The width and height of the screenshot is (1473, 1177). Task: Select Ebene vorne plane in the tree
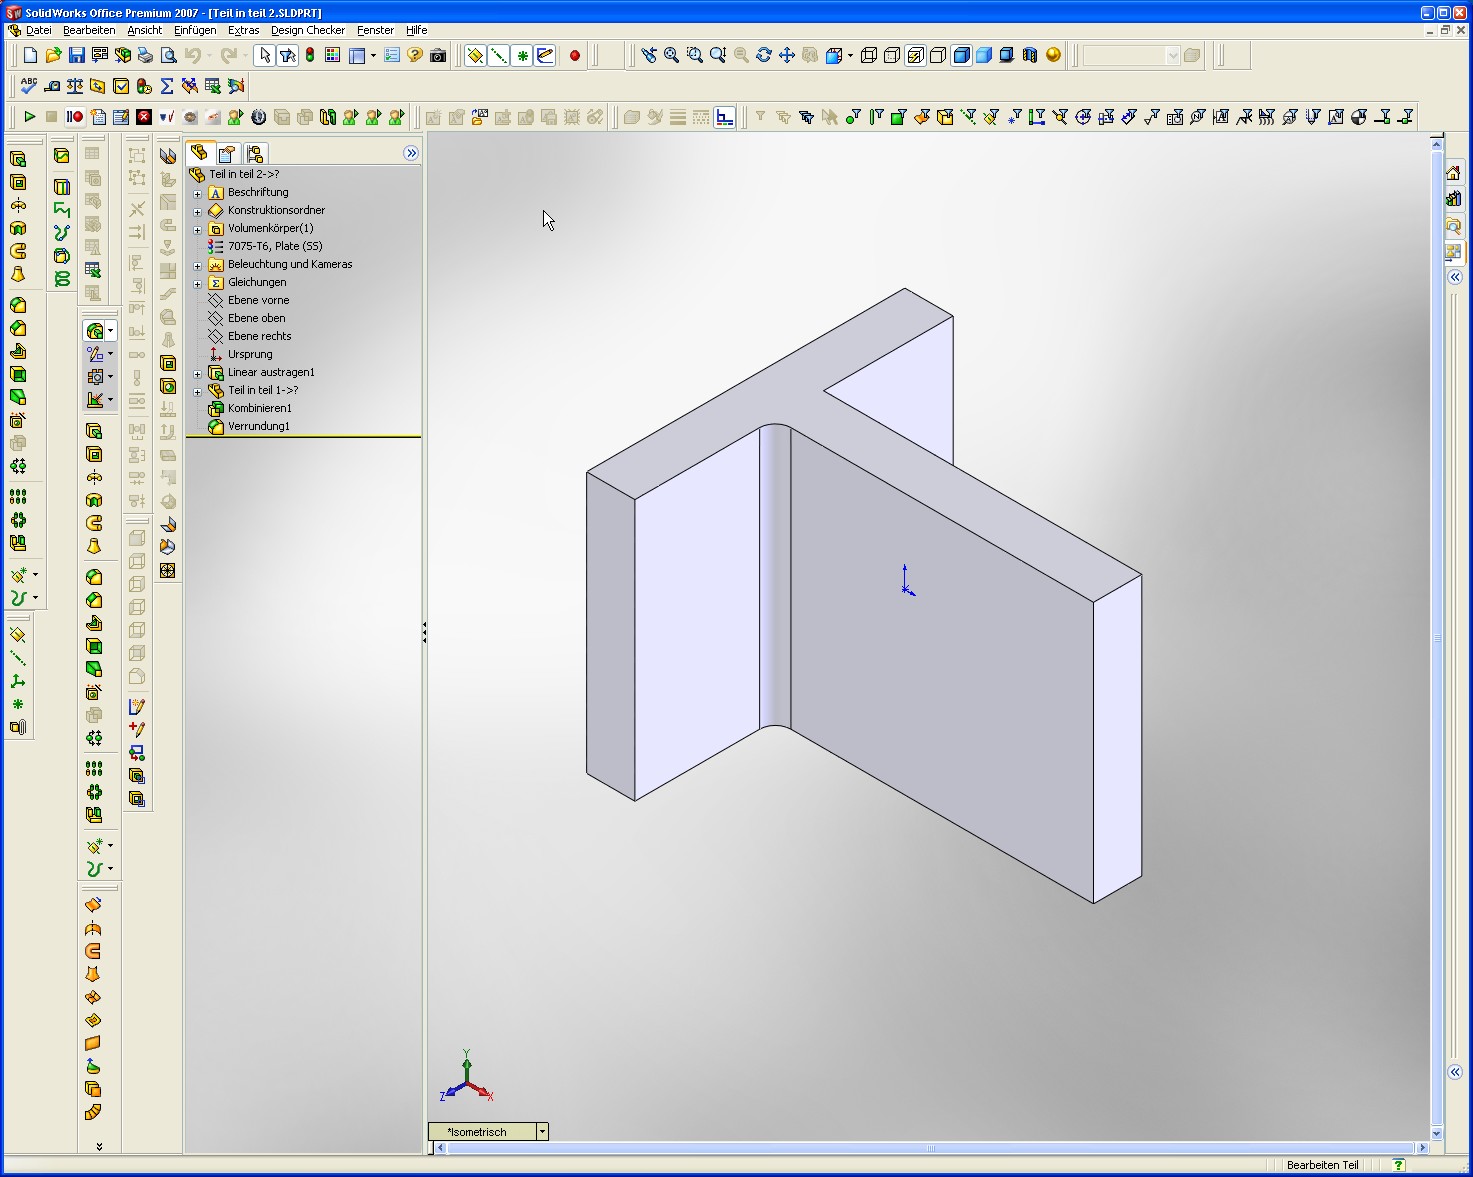(258, 300)
